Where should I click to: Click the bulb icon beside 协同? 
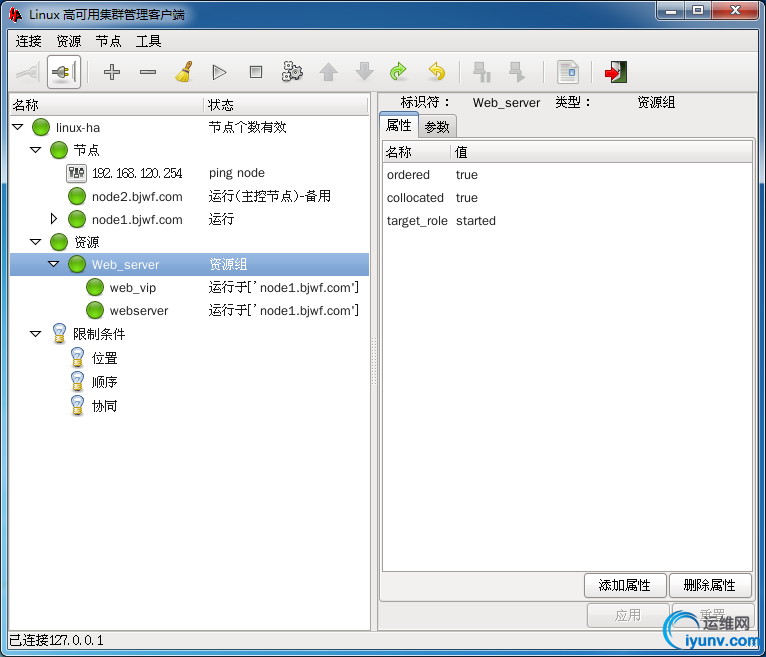click(x=77, y=405)
